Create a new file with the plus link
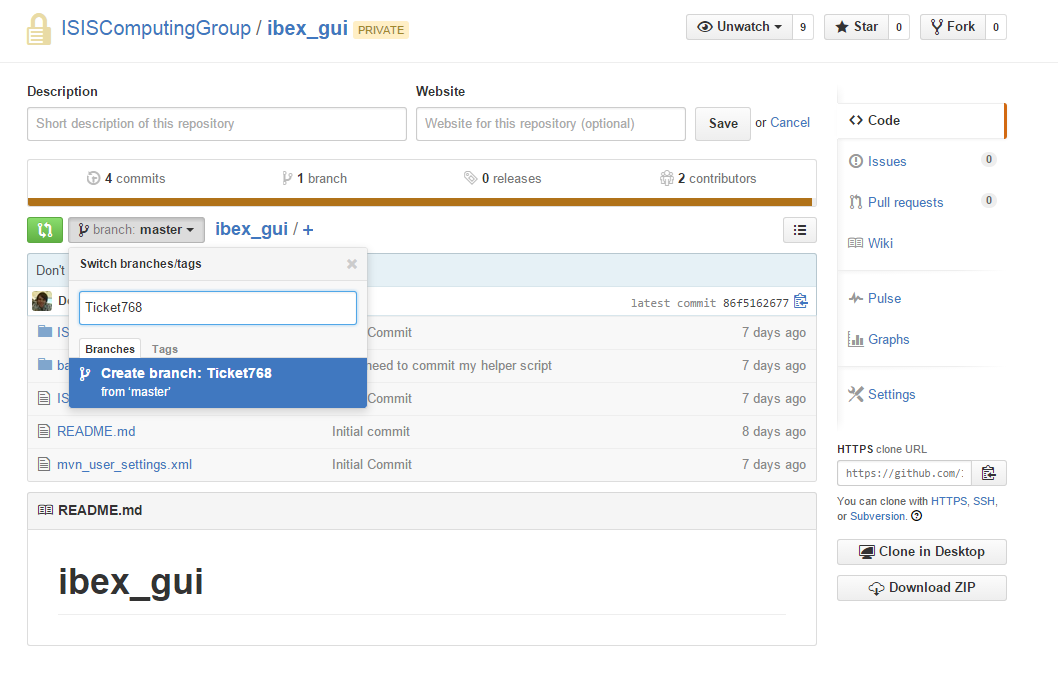The height and width of the screenshot is (677, 1058). click(308, 230)
